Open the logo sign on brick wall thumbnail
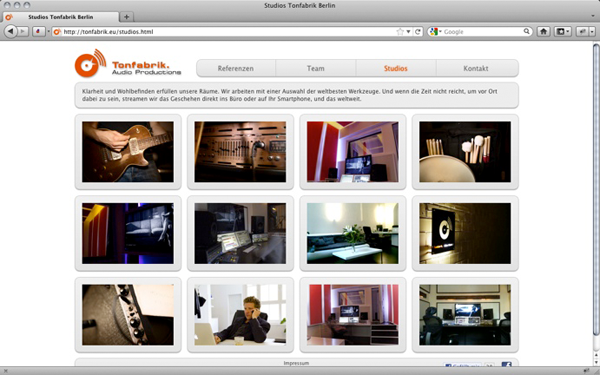This screenshot has width=600, height=375. click(x=465, y=233)
